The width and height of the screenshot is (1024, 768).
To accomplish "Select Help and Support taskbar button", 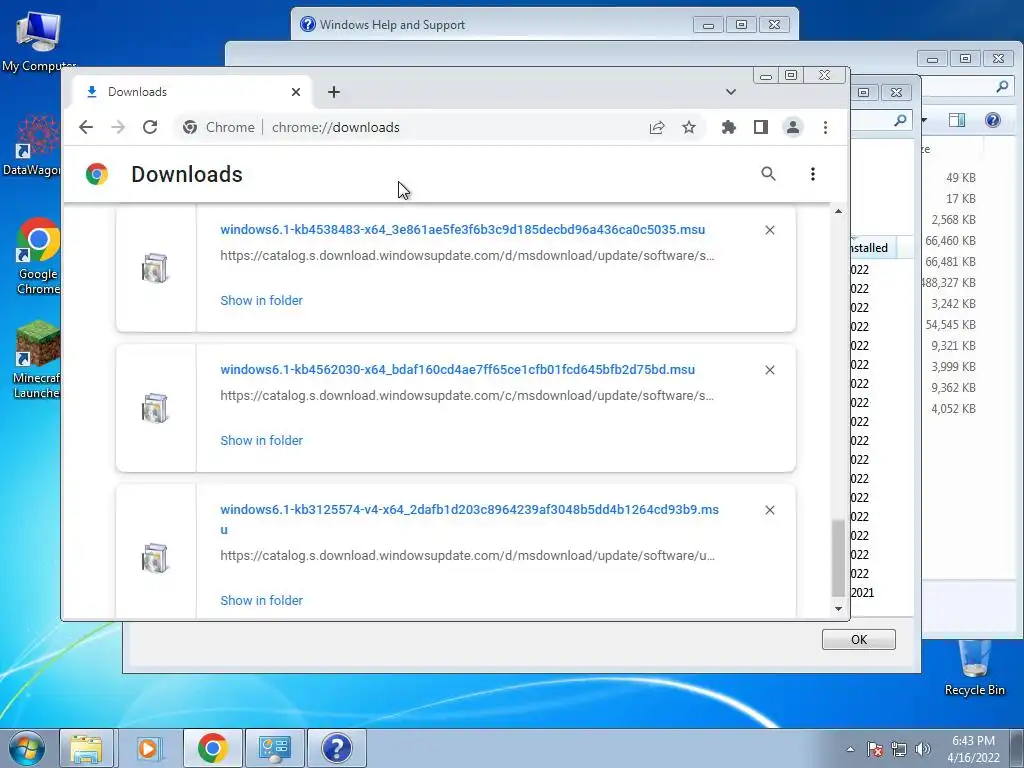I will (336, 748).
